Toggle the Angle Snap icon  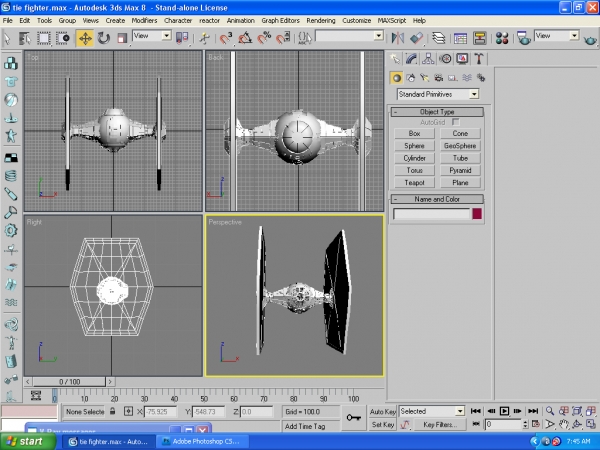pos(245,38)
